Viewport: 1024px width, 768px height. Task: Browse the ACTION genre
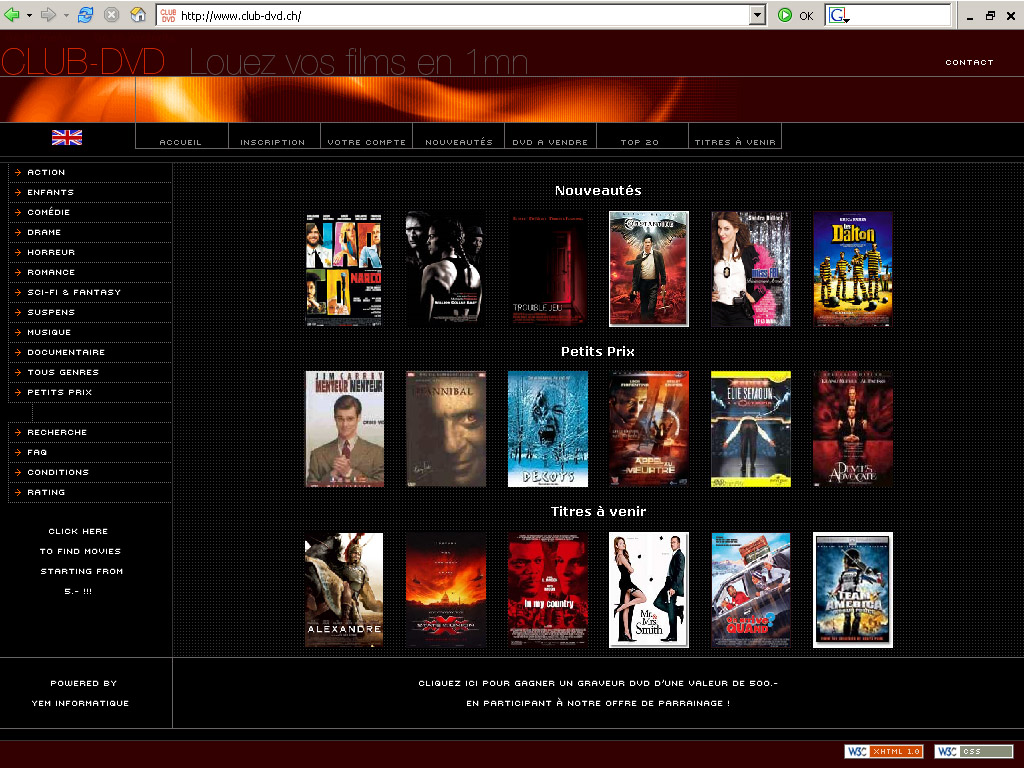[90, 172]
